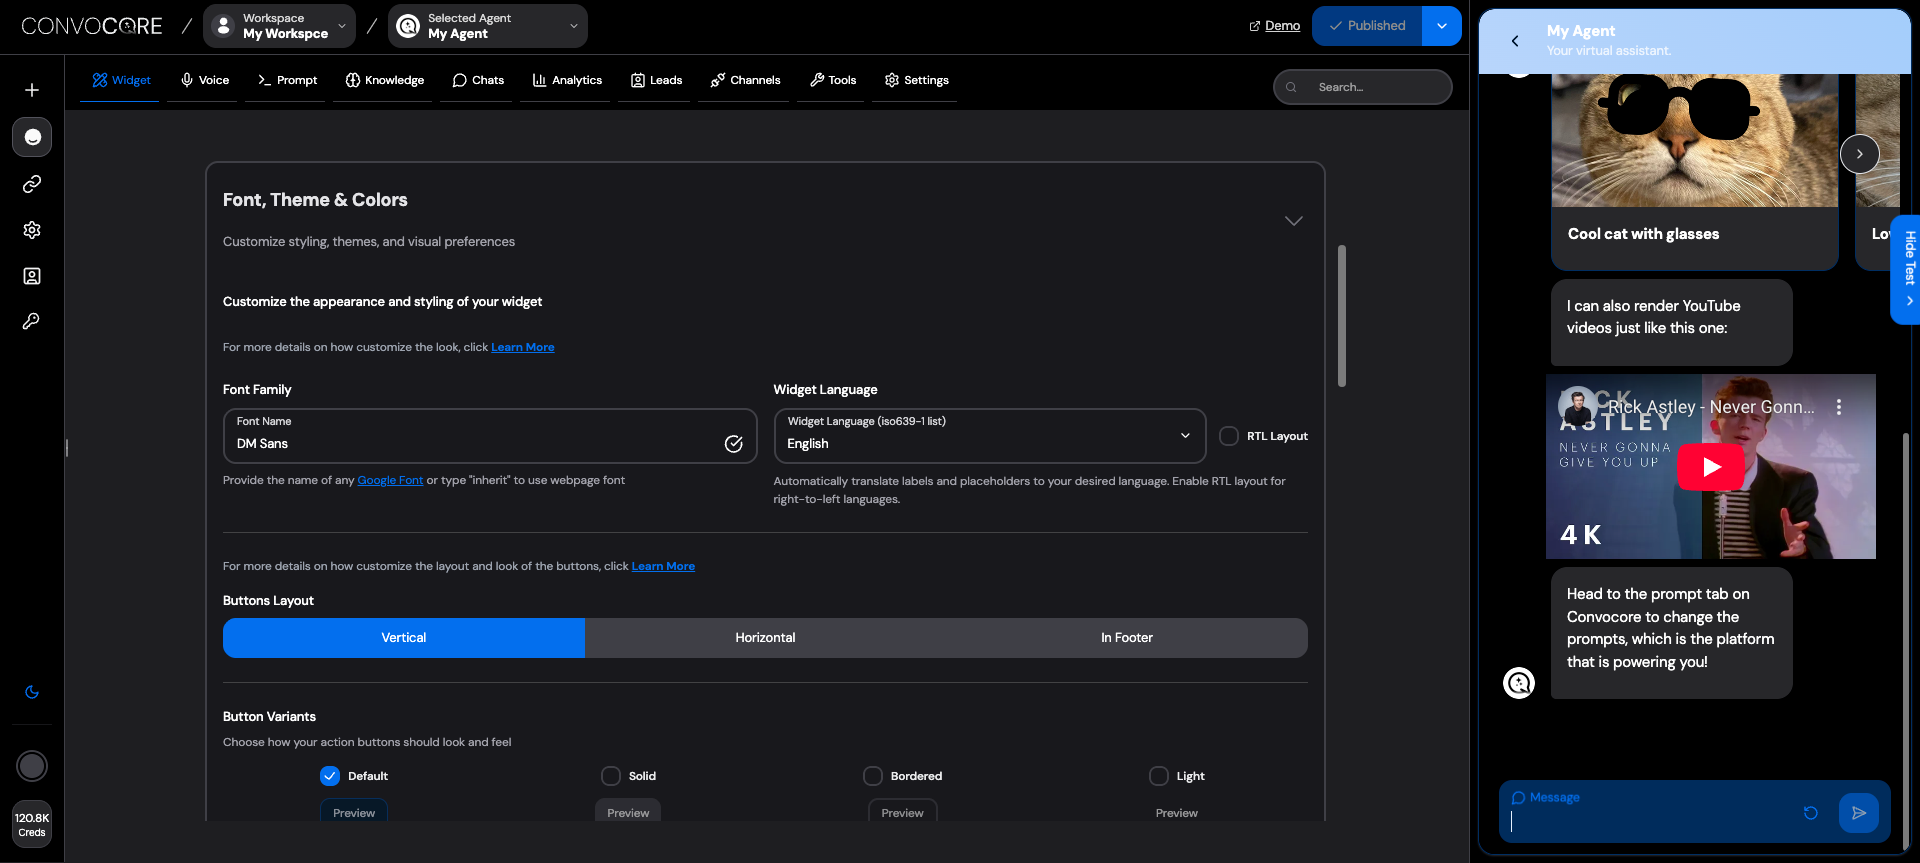The height and width of the screenshot is (863, 1920).
Task: Click the Preview button under Bordered
Action: (x=902, y=811)
